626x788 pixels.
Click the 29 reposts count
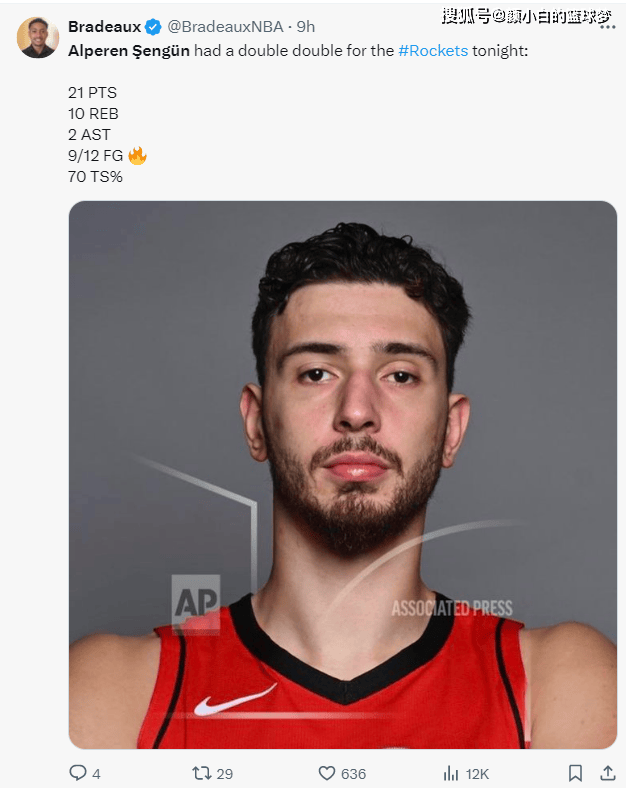click(225, 774)
